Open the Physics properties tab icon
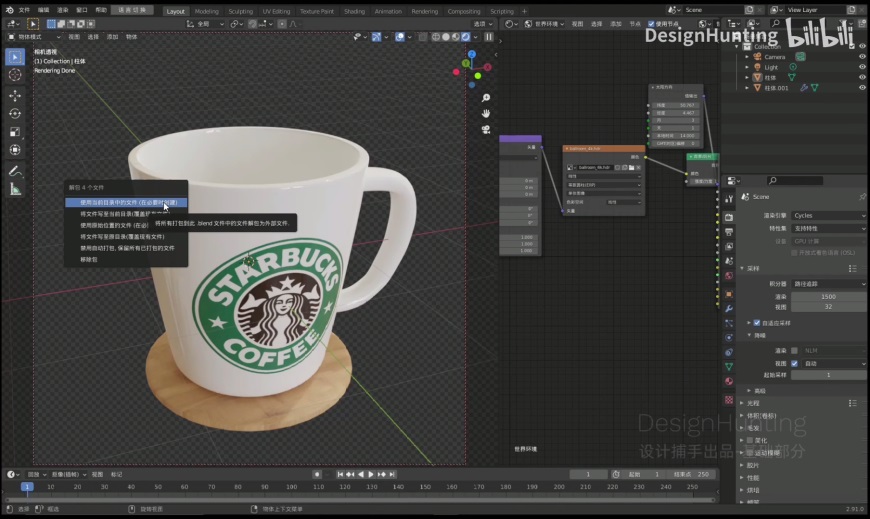 coord(729,337)
